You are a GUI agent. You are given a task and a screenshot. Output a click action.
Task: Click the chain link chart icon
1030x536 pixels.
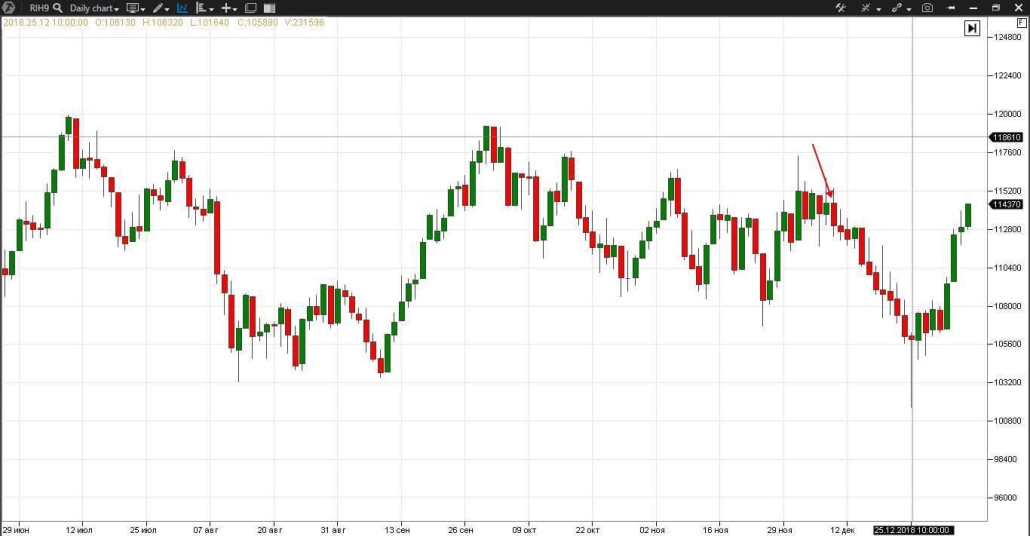[x=897, y=8]
